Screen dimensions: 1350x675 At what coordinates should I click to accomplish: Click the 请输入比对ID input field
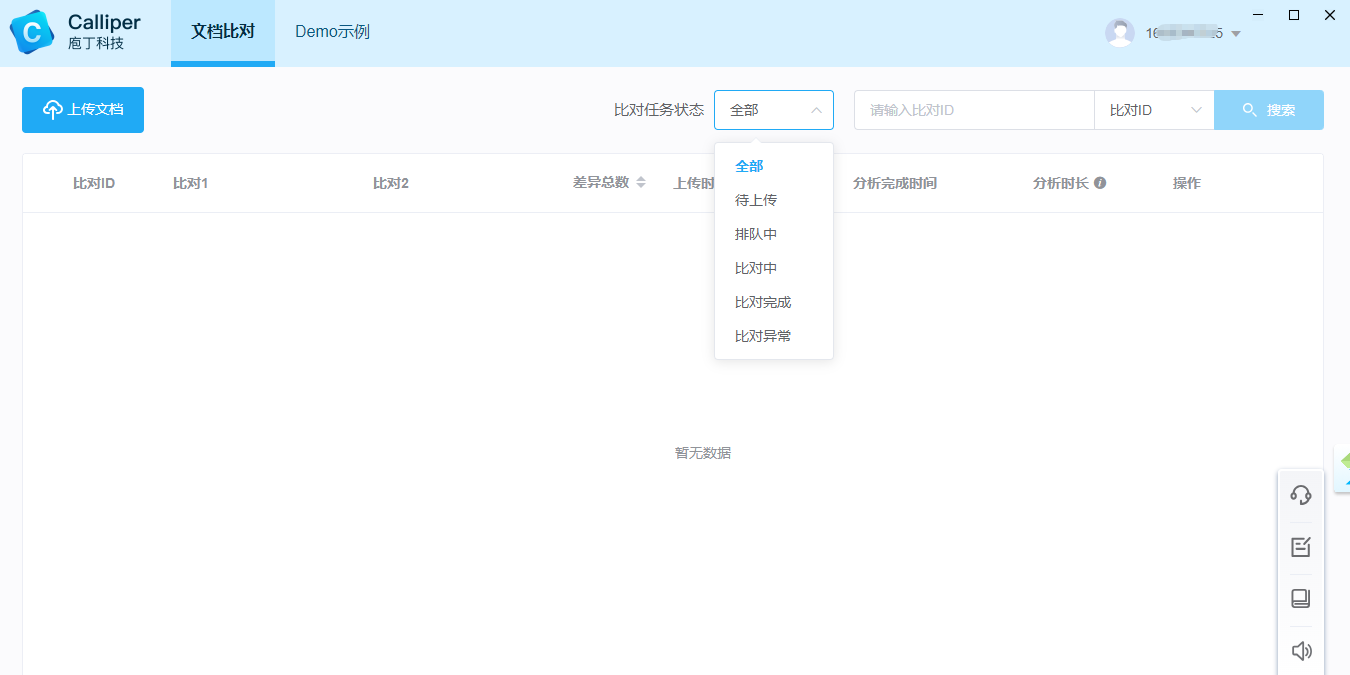point(973,110)
